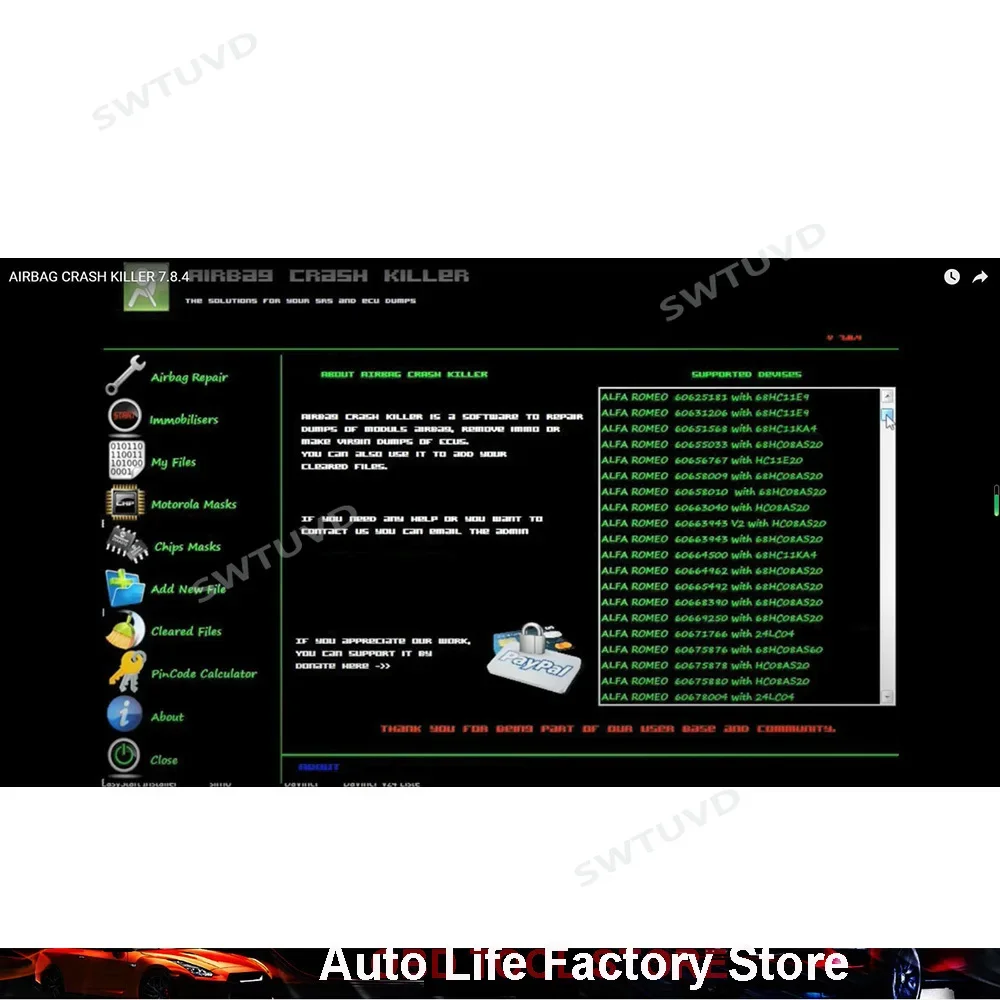Click the About Airbag Crash Killer heading
Image resolution: width=1000 pixels, height=1000 pixels.
tap(404, 374)
